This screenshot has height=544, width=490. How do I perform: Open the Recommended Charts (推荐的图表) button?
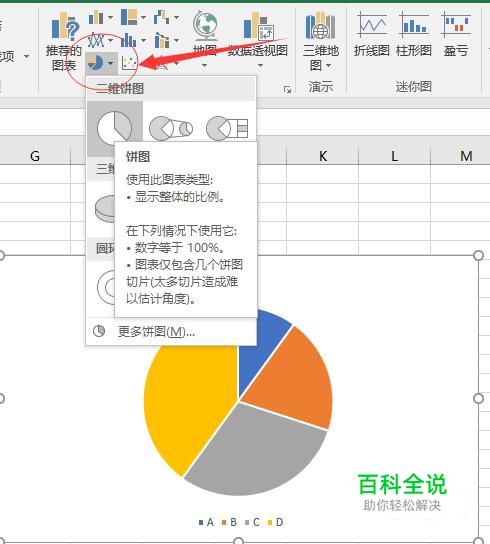64,41
